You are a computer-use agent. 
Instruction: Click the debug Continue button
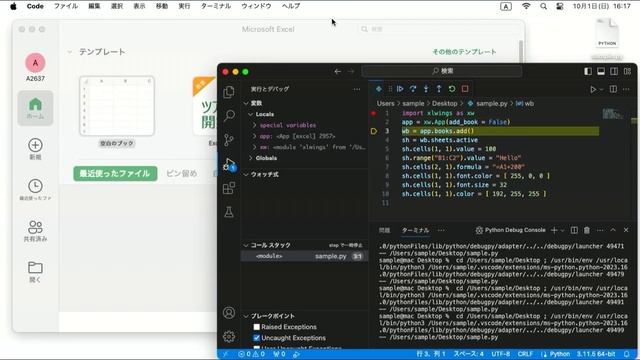(x=400, y=89)
